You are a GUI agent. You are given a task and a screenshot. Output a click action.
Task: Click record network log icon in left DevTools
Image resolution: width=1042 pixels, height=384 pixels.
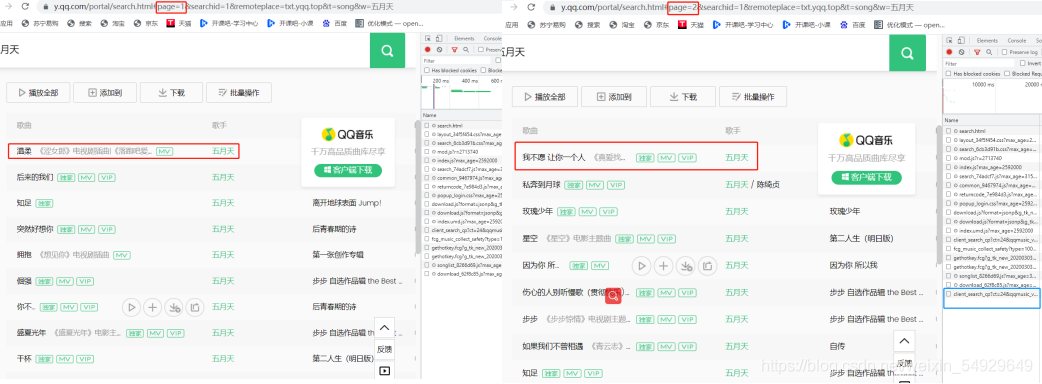click(x=427, y=50)
